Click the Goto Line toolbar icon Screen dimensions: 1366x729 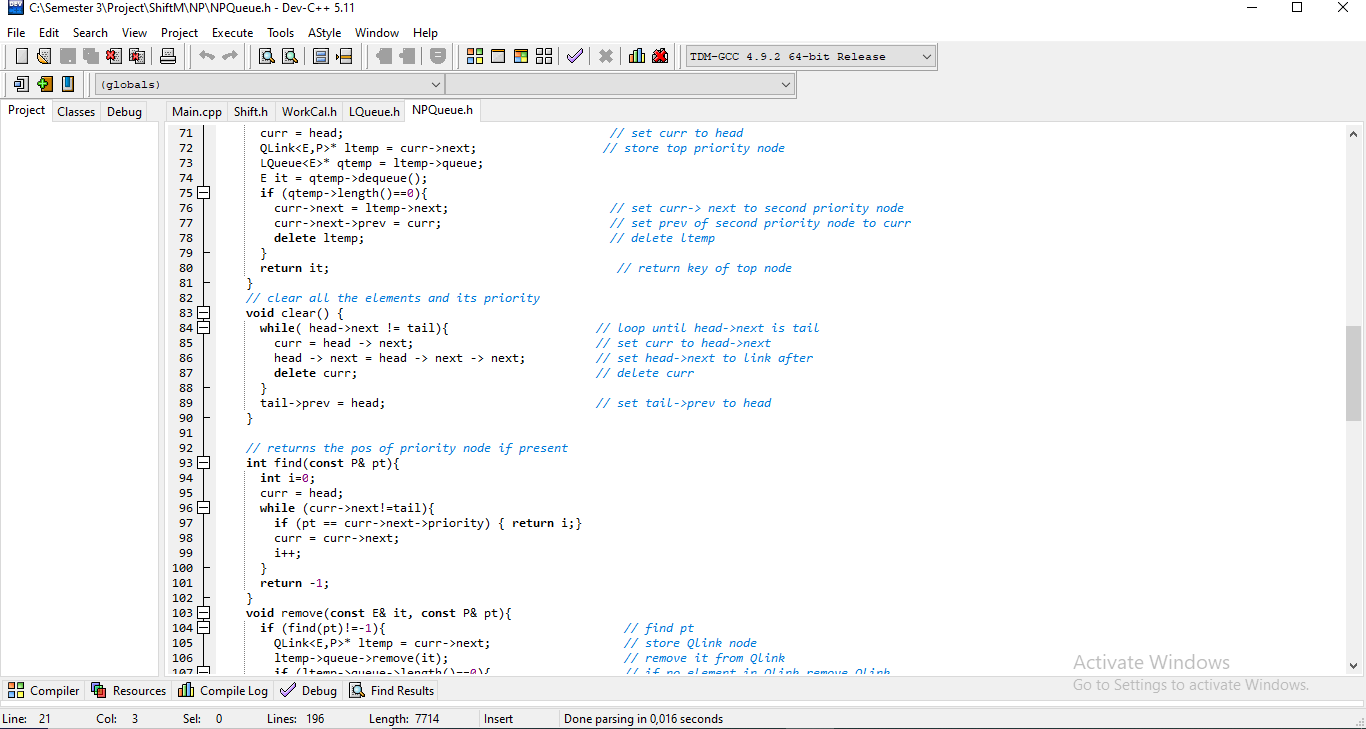point(344,56)
